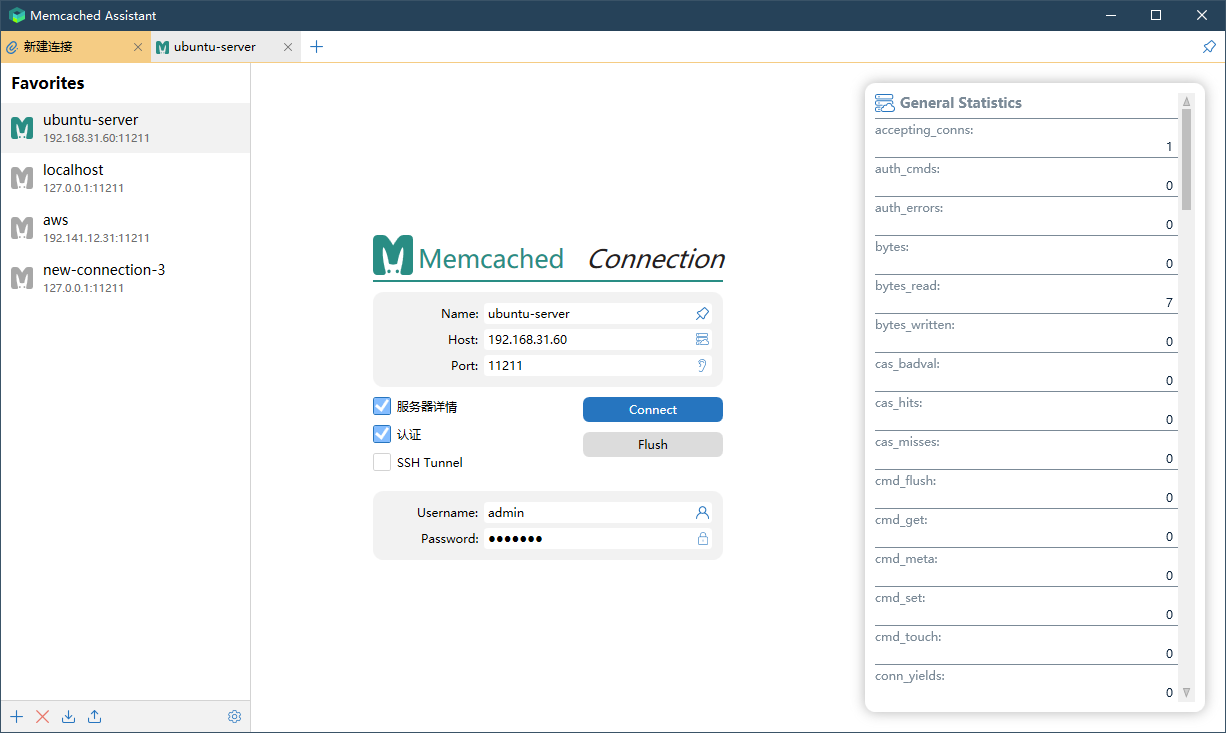
Task: Minimize the Memcached Assistant window
Action: (x=1110, y=15)
